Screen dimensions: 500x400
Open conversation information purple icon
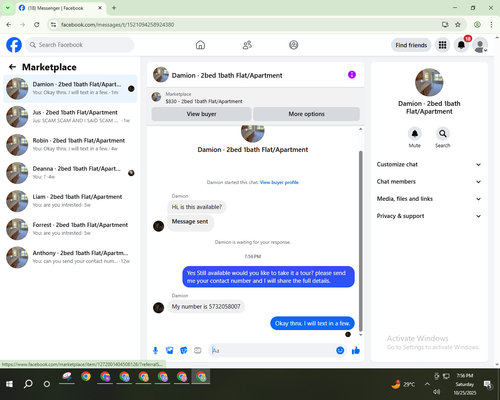click(x=352, y=75)
